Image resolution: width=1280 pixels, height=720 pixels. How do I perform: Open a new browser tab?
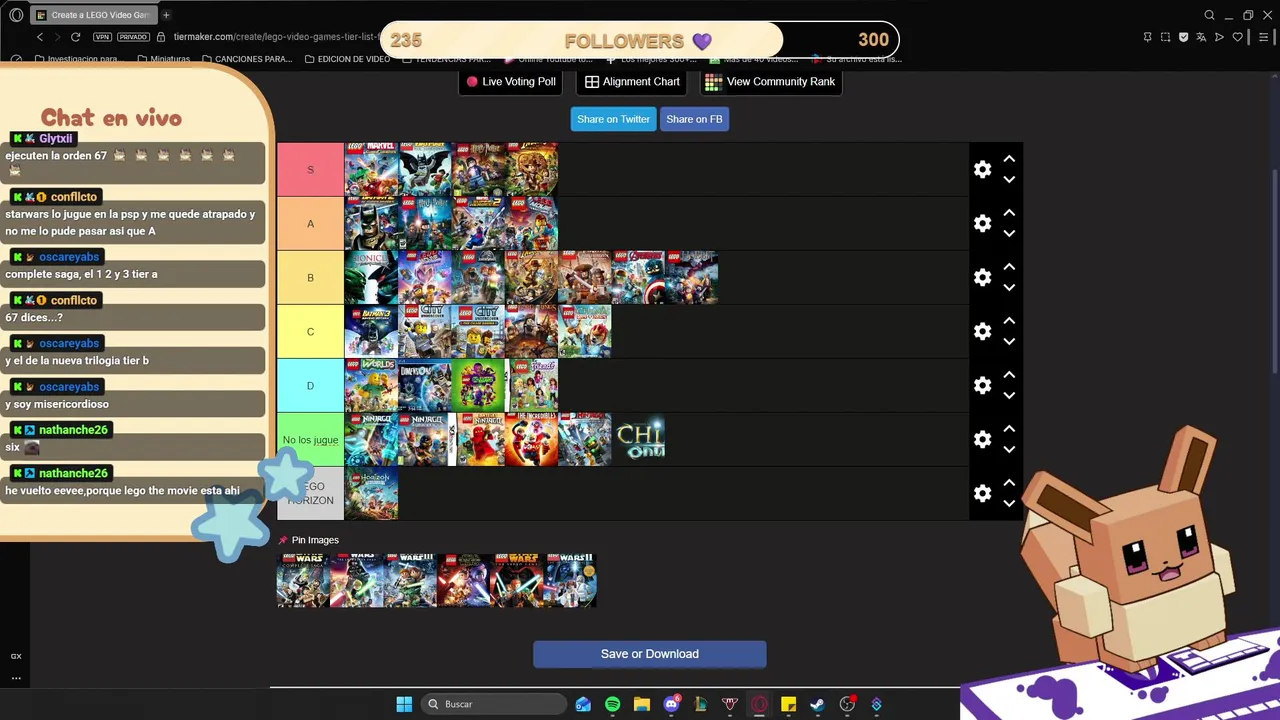166,15
